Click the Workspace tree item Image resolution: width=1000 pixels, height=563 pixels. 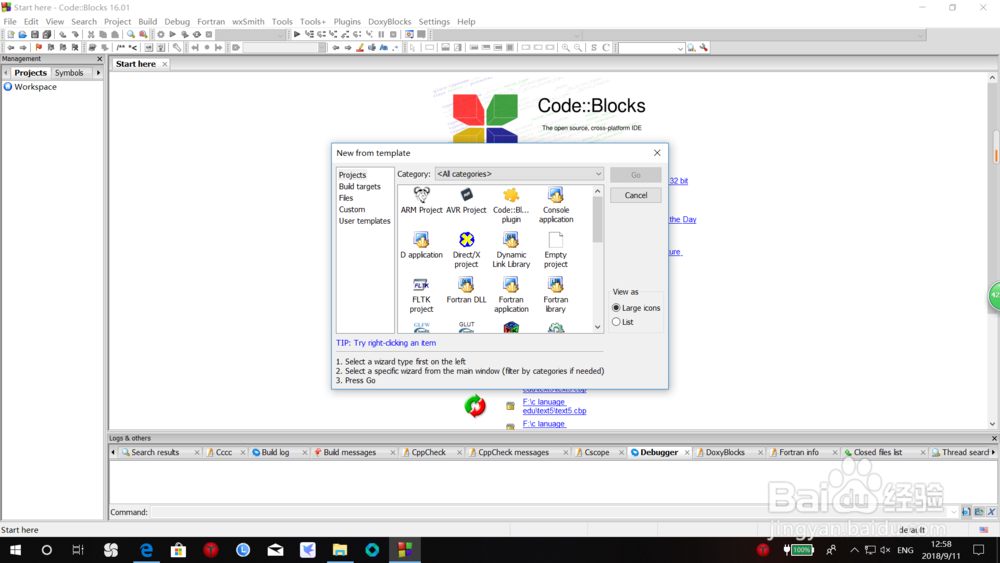tap(35, 87)
